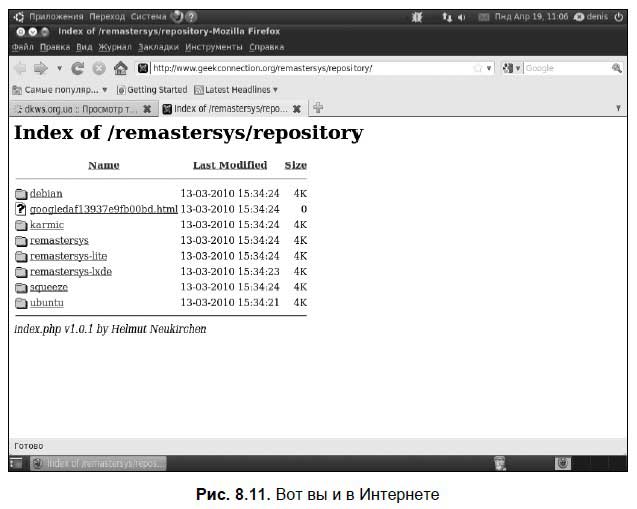Open the list all tabs arrow
637x509 pixels.
[x=618, y=108]
